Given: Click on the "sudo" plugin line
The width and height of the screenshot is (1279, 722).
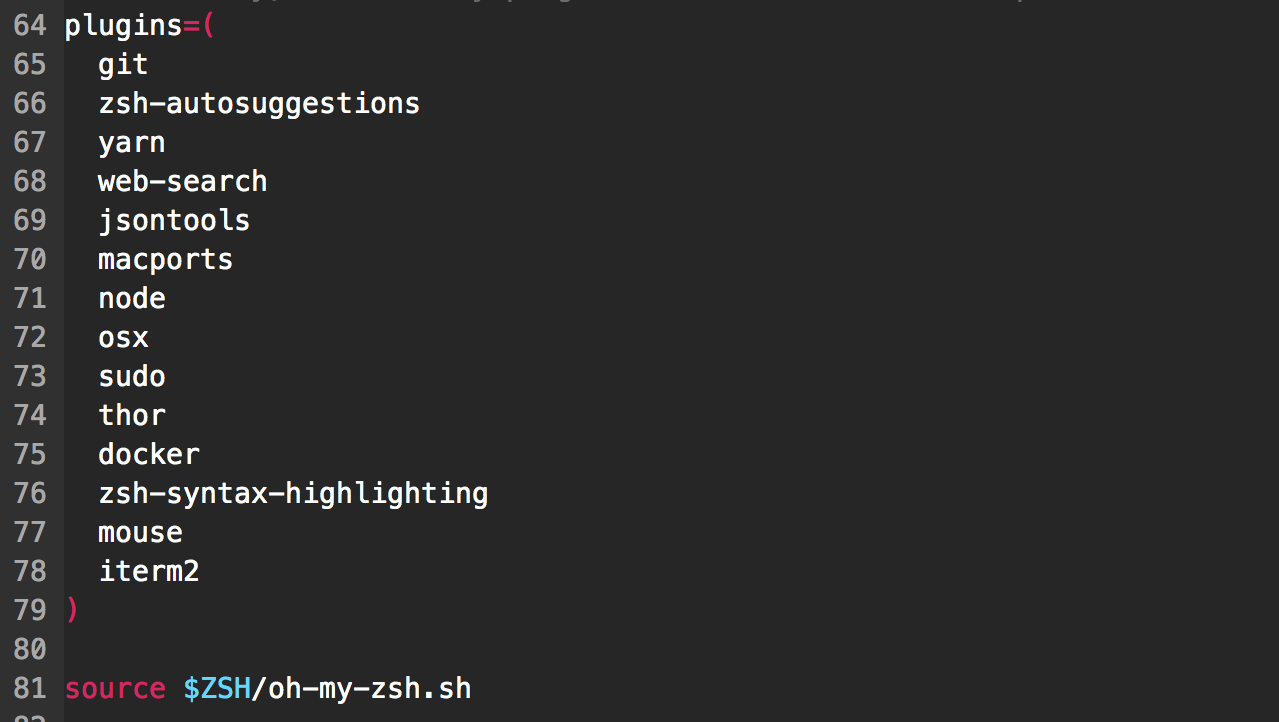Looking at the screenshot, I should (131, 377).
